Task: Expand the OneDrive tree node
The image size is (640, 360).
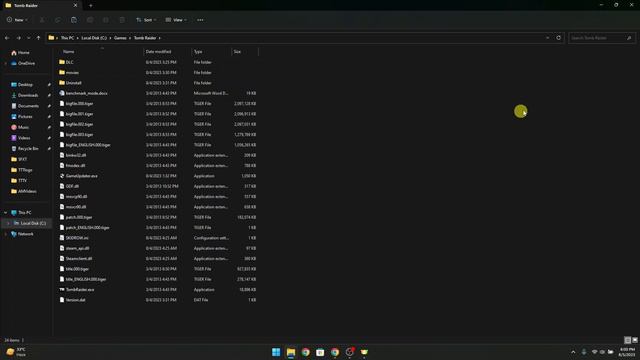Action: click(x=6, y=63)
